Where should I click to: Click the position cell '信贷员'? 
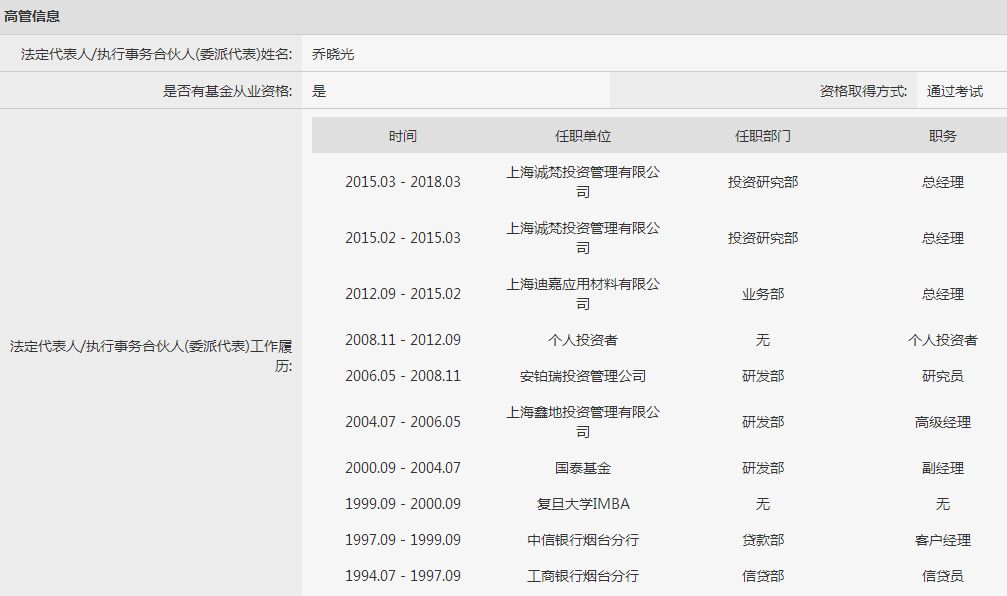coord(942,575)
